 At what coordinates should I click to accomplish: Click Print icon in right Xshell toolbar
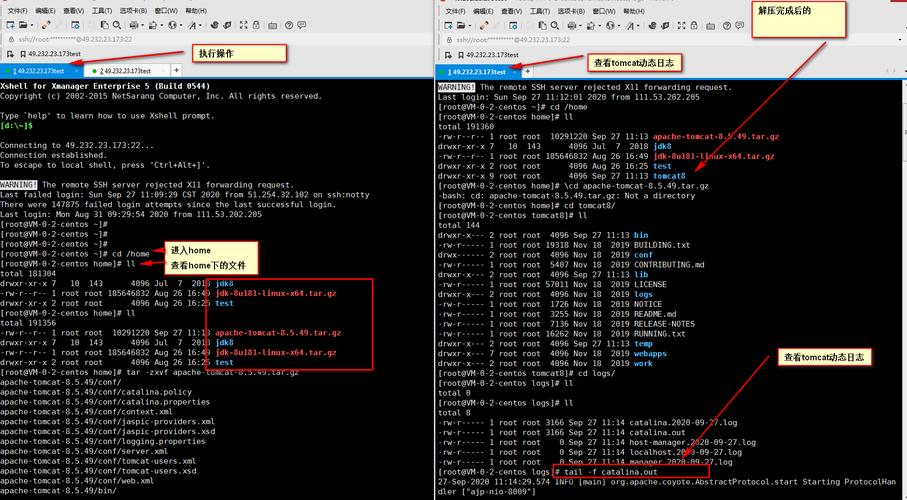[572, 25]
